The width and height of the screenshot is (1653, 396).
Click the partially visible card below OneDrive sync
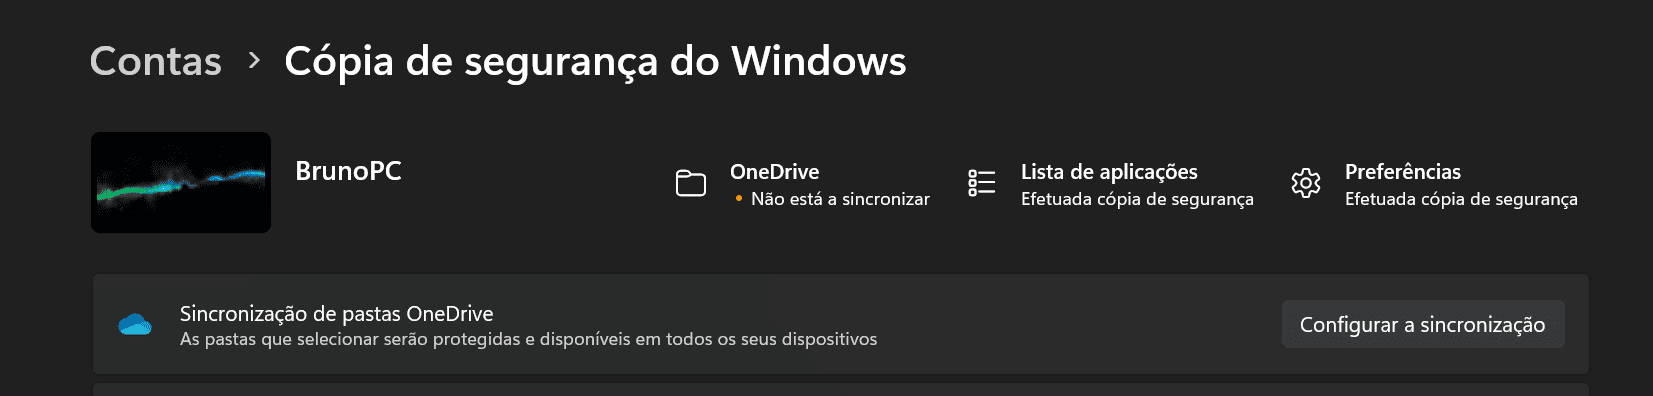click(x=840, y=389)
